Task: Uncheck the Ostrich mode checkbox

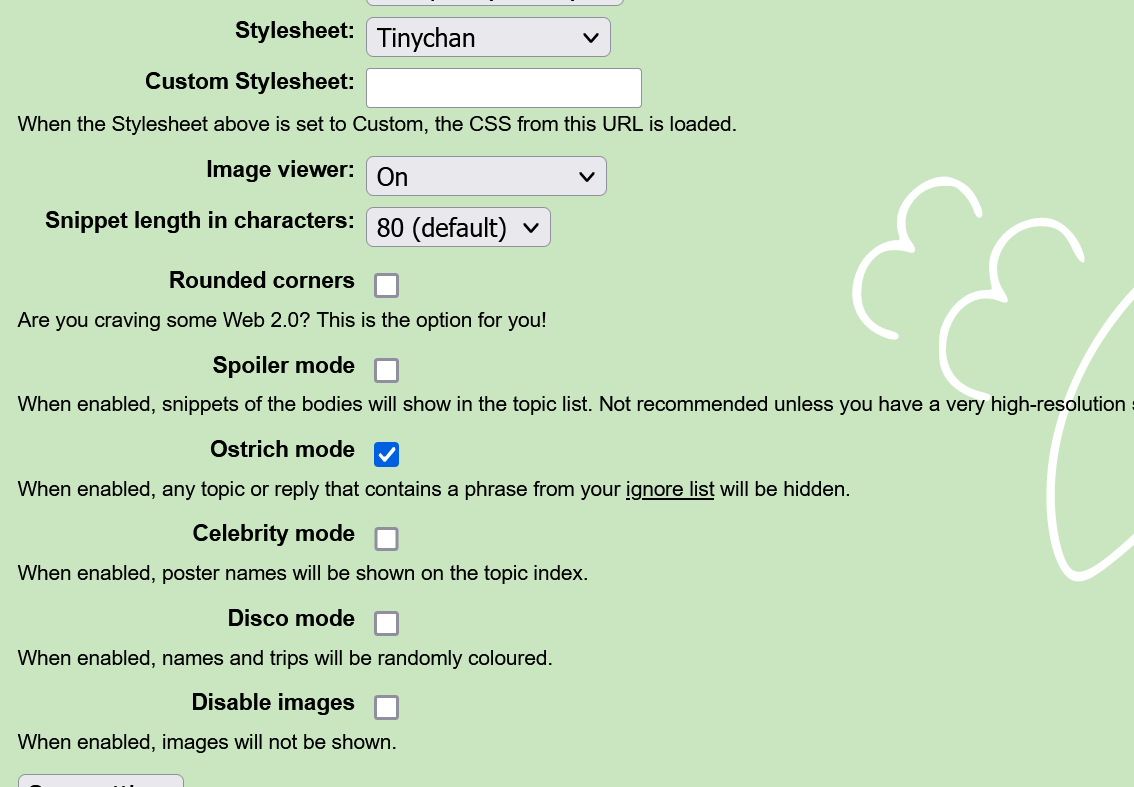Action: (386, 455)
